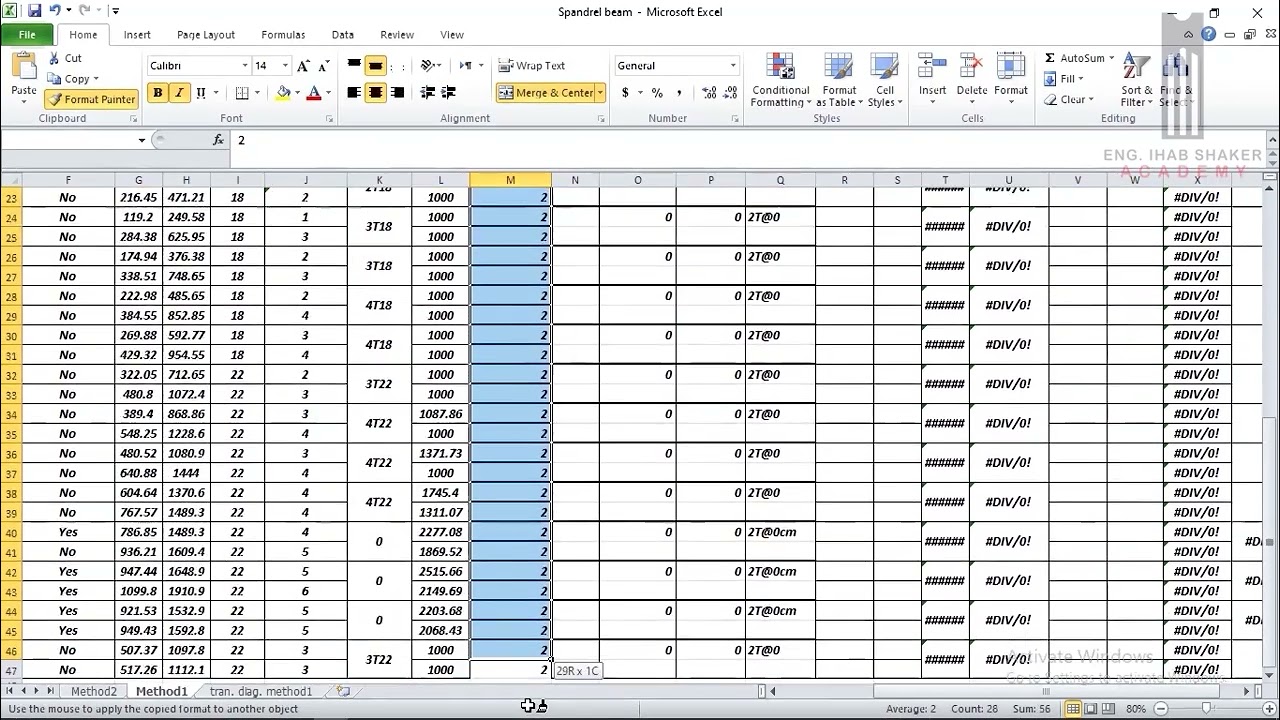Click the Delete cells icon
This screenshot has width=1280, height=720.
click(x=971, y=68)
